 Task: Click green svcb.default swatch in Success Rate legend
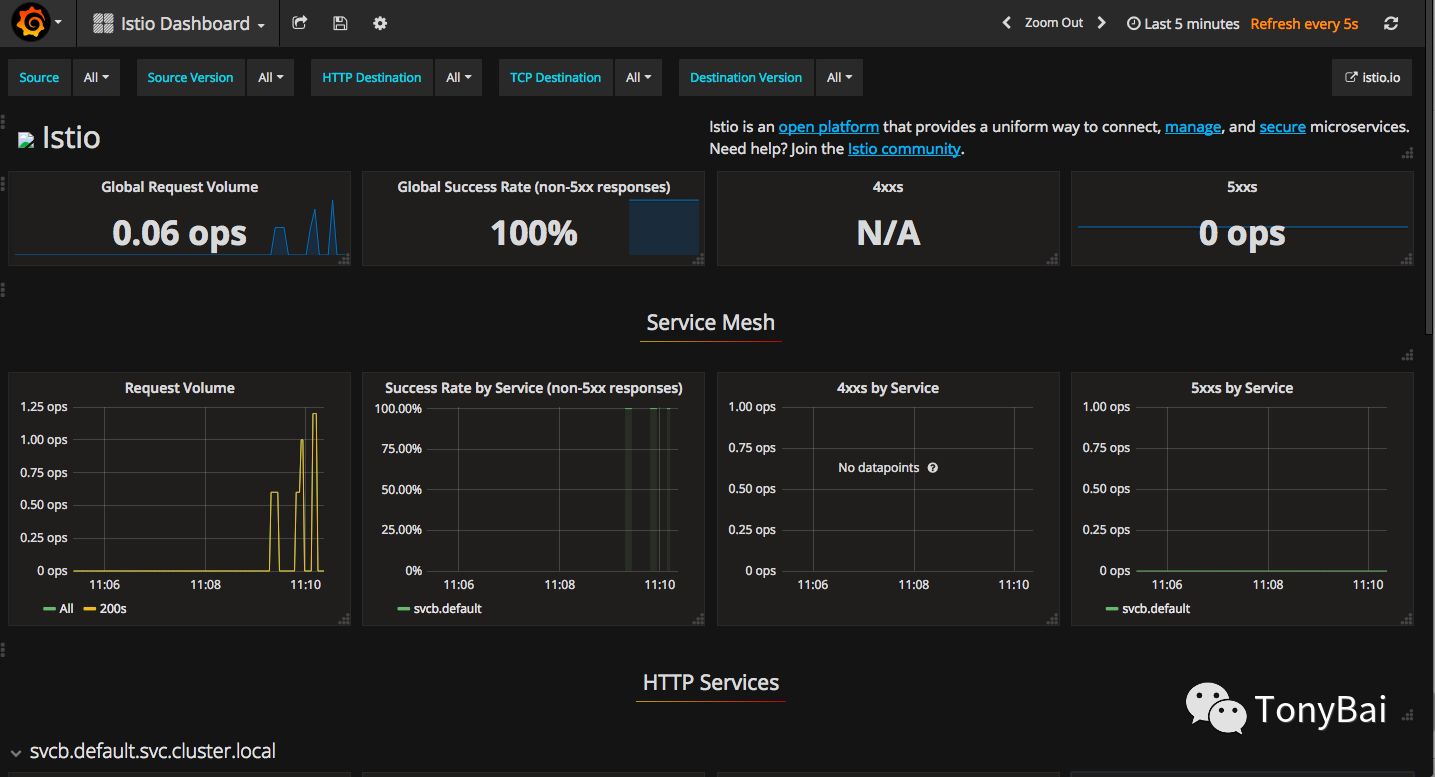pyautogui.click(x=403, y=608)
